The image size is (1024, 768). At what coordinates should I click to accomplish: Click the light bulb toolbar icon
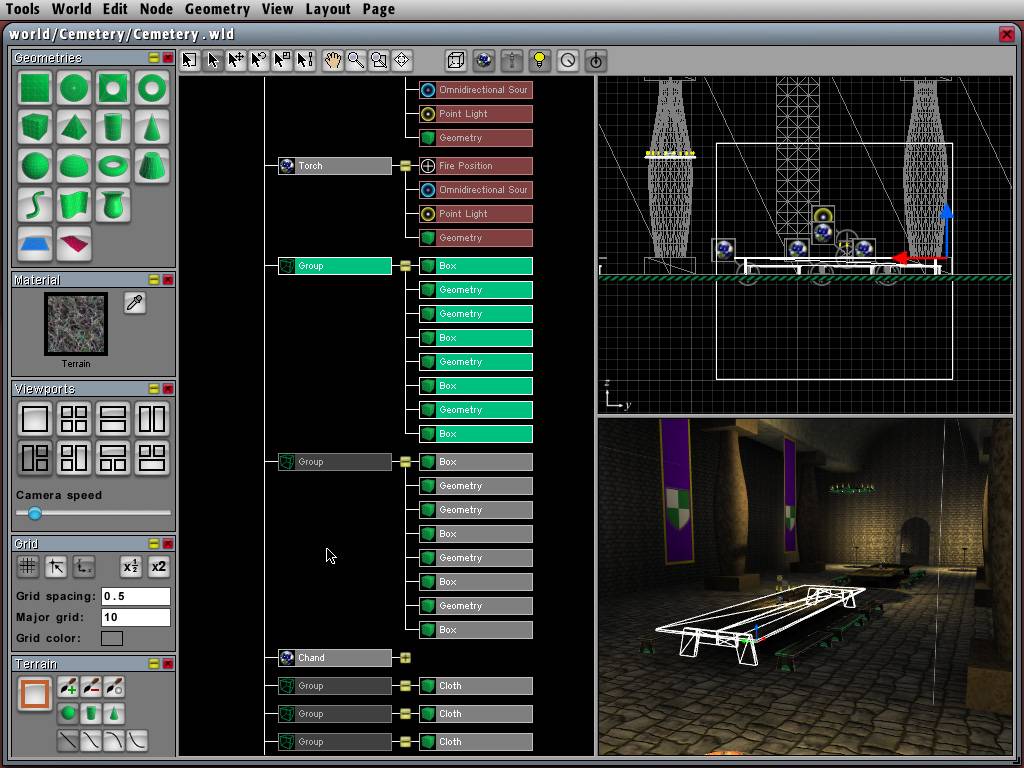coord(540,60)
